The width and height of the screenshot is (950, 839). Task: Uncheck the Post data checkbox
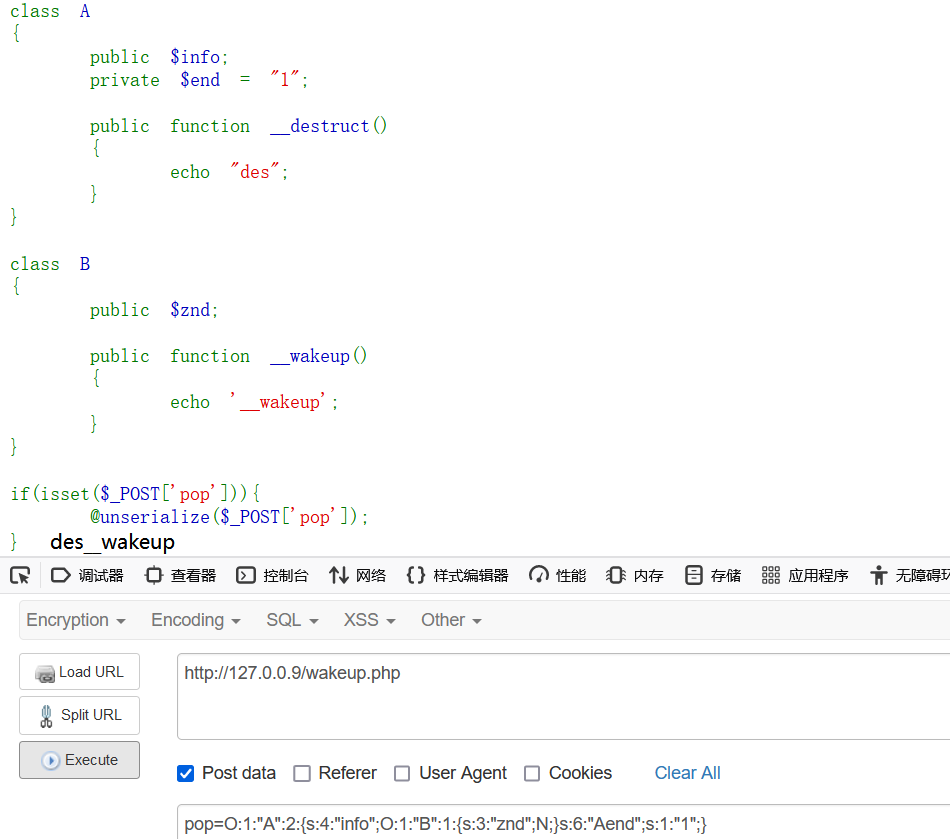(185, 774)
